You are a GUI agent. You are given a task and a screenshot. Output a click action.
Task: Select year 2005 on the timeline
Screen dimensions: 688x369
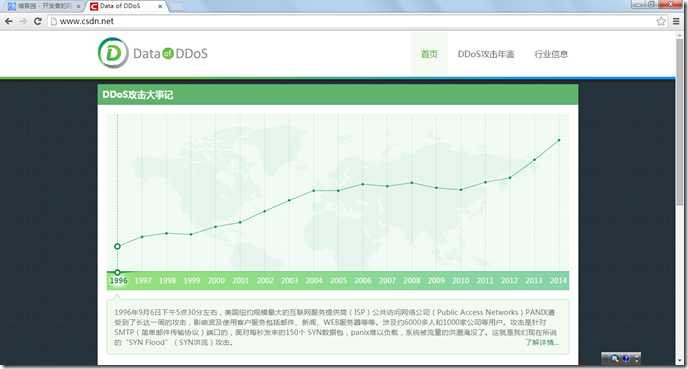coord(338,281)
